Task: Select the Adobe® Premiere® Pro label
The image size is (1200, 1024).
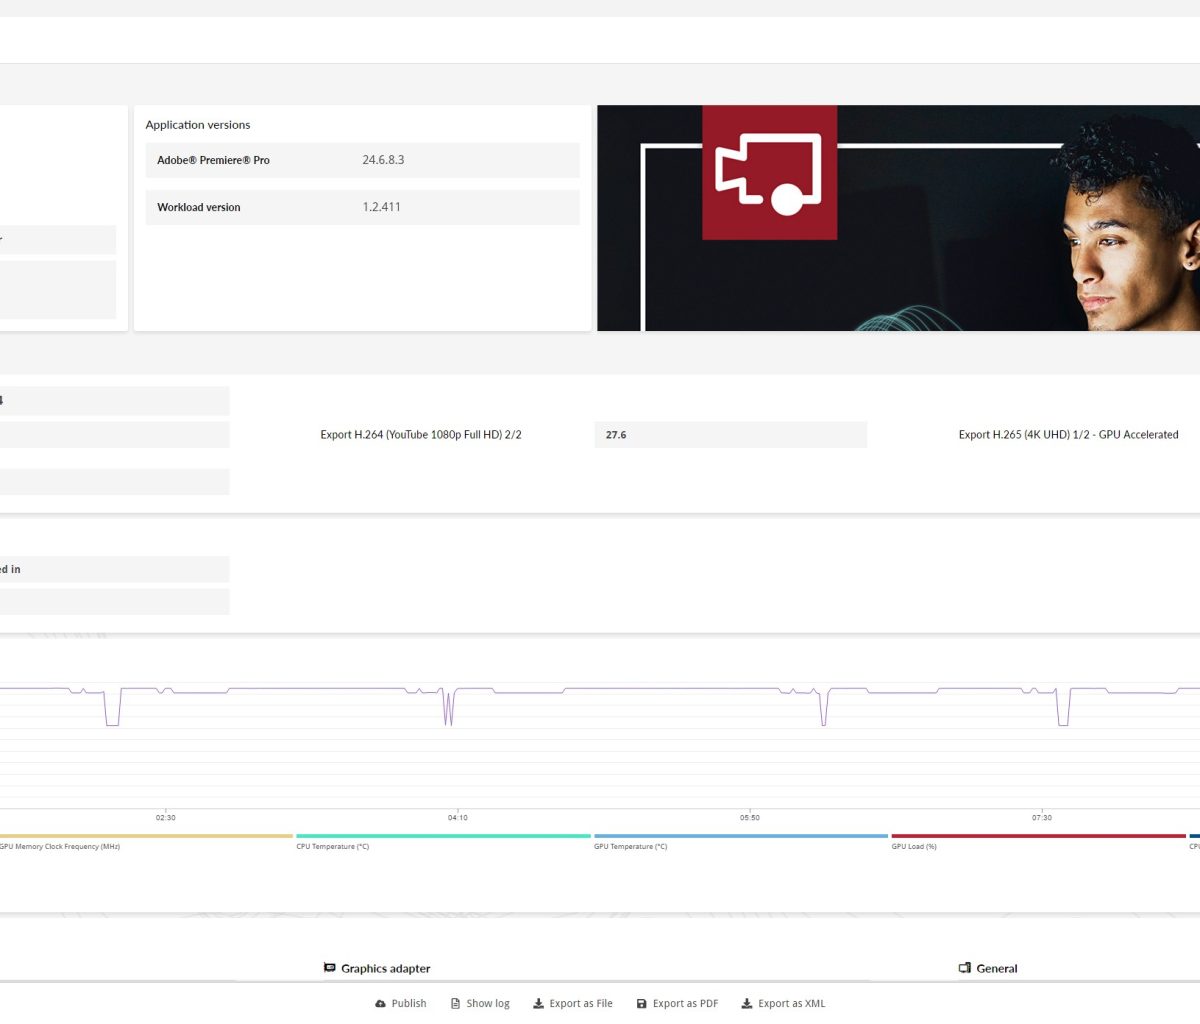Action: click(x=213, y=160)
